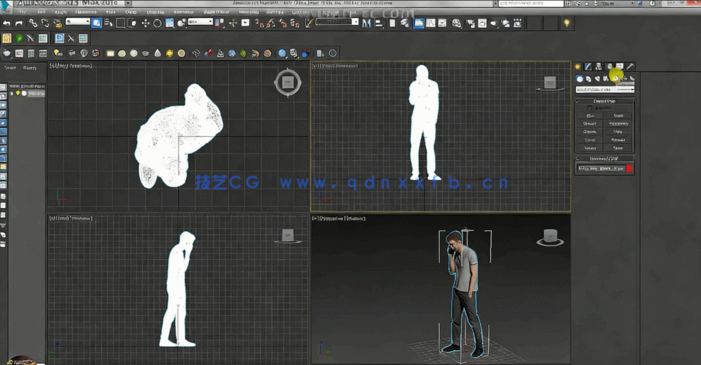Select the Lights category in Create panel
701x365 pixels.
(597, 79)
